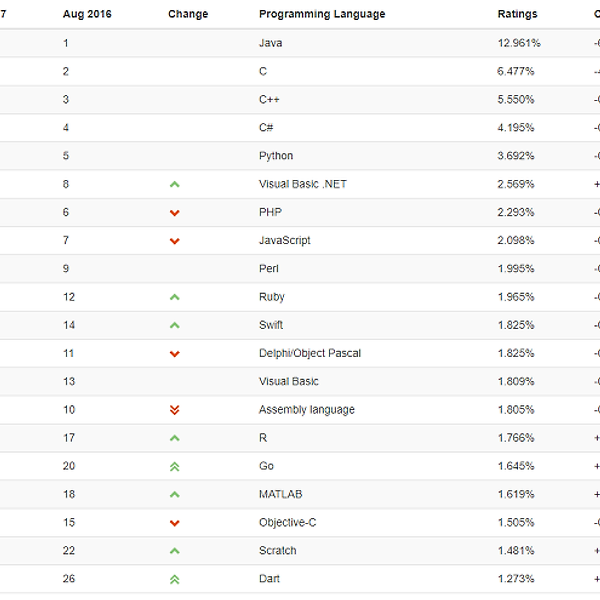Click the green up arrow beside MATLAB
Screen dimensions: 600x600
tap(174, 494)
